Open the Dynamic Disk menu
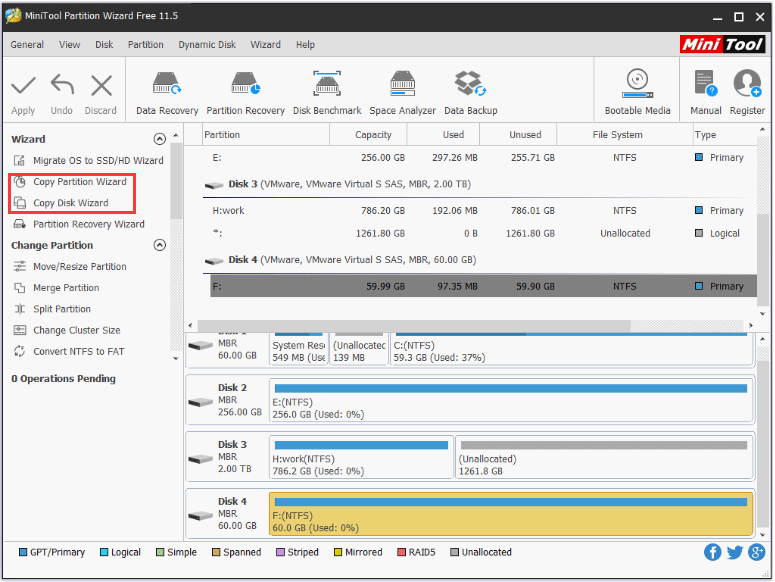This screenshot has width=775, height=582. click(207, 44)
